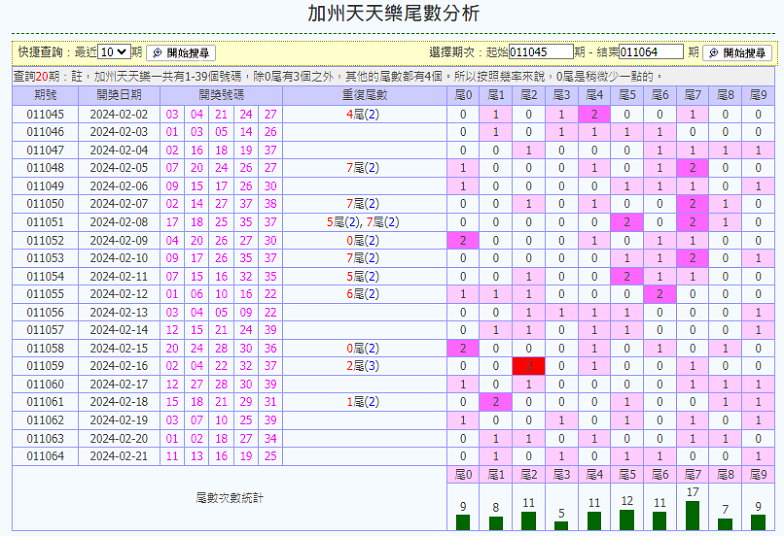This screenshot has height=536, width=784.
Task: Click the date 2024-02-16
Action: tap(119, 366)
